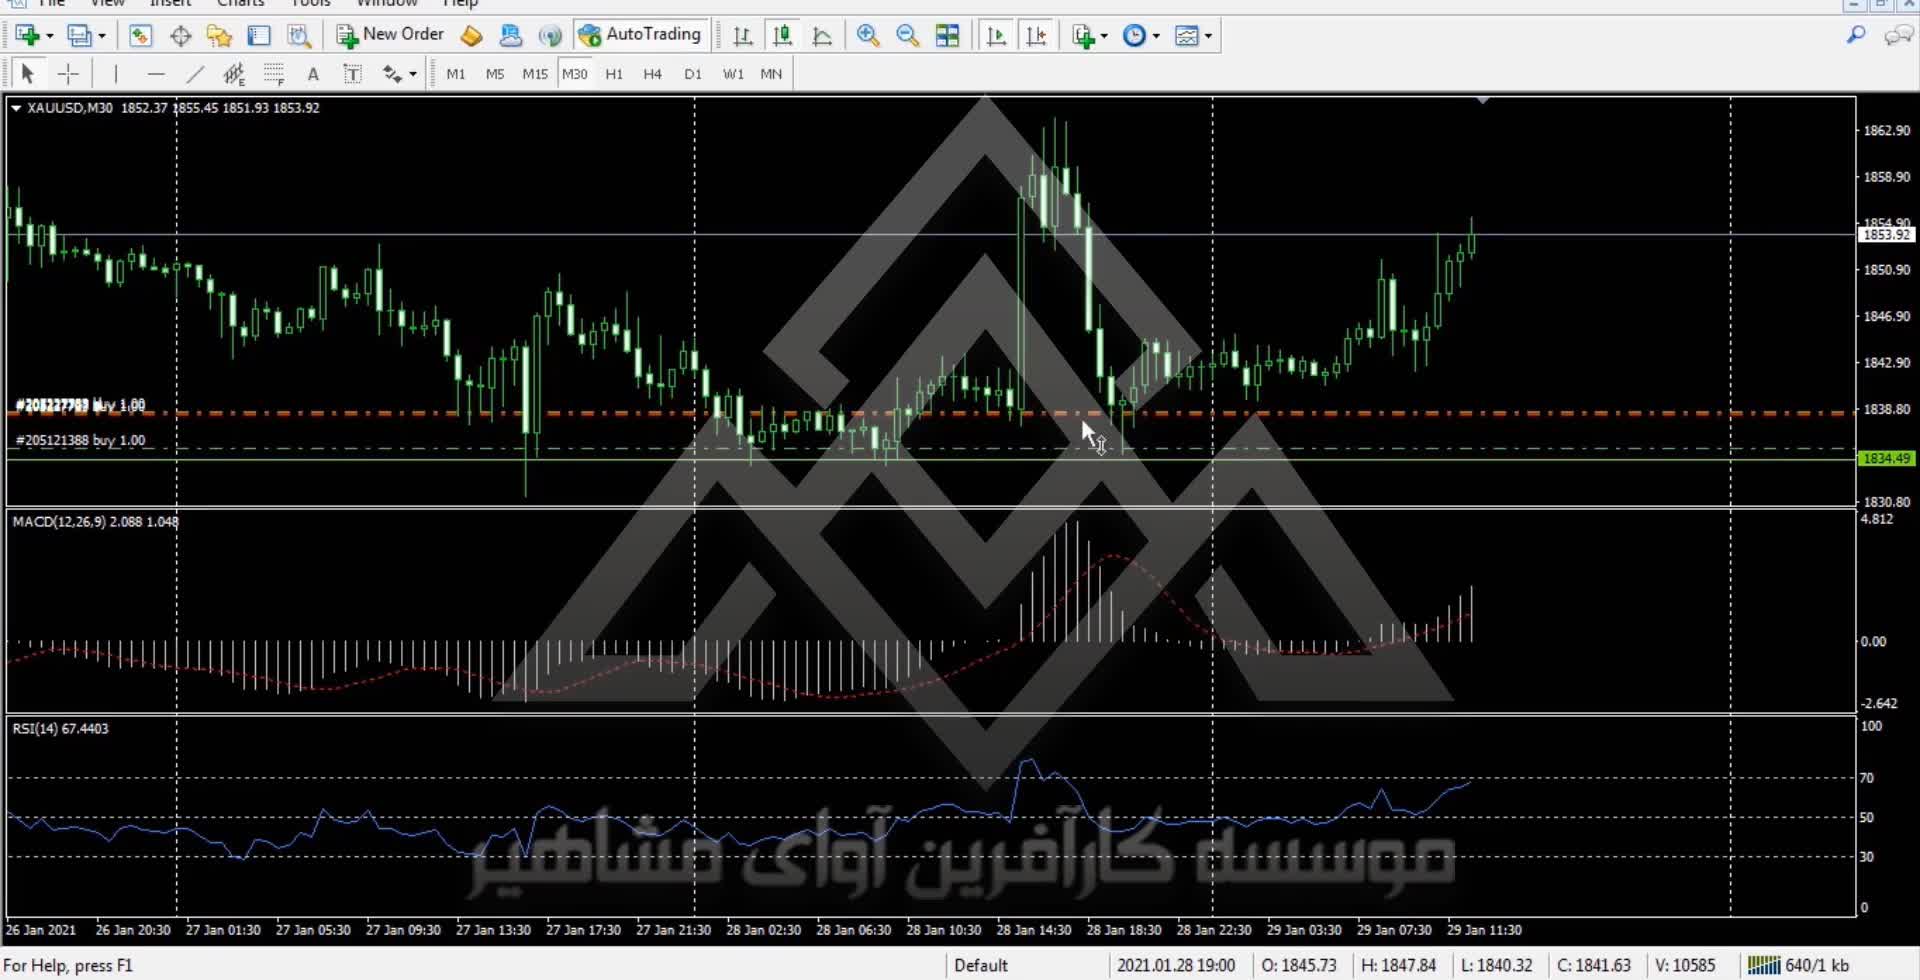Select the Crosshair cursor tool

68,74
